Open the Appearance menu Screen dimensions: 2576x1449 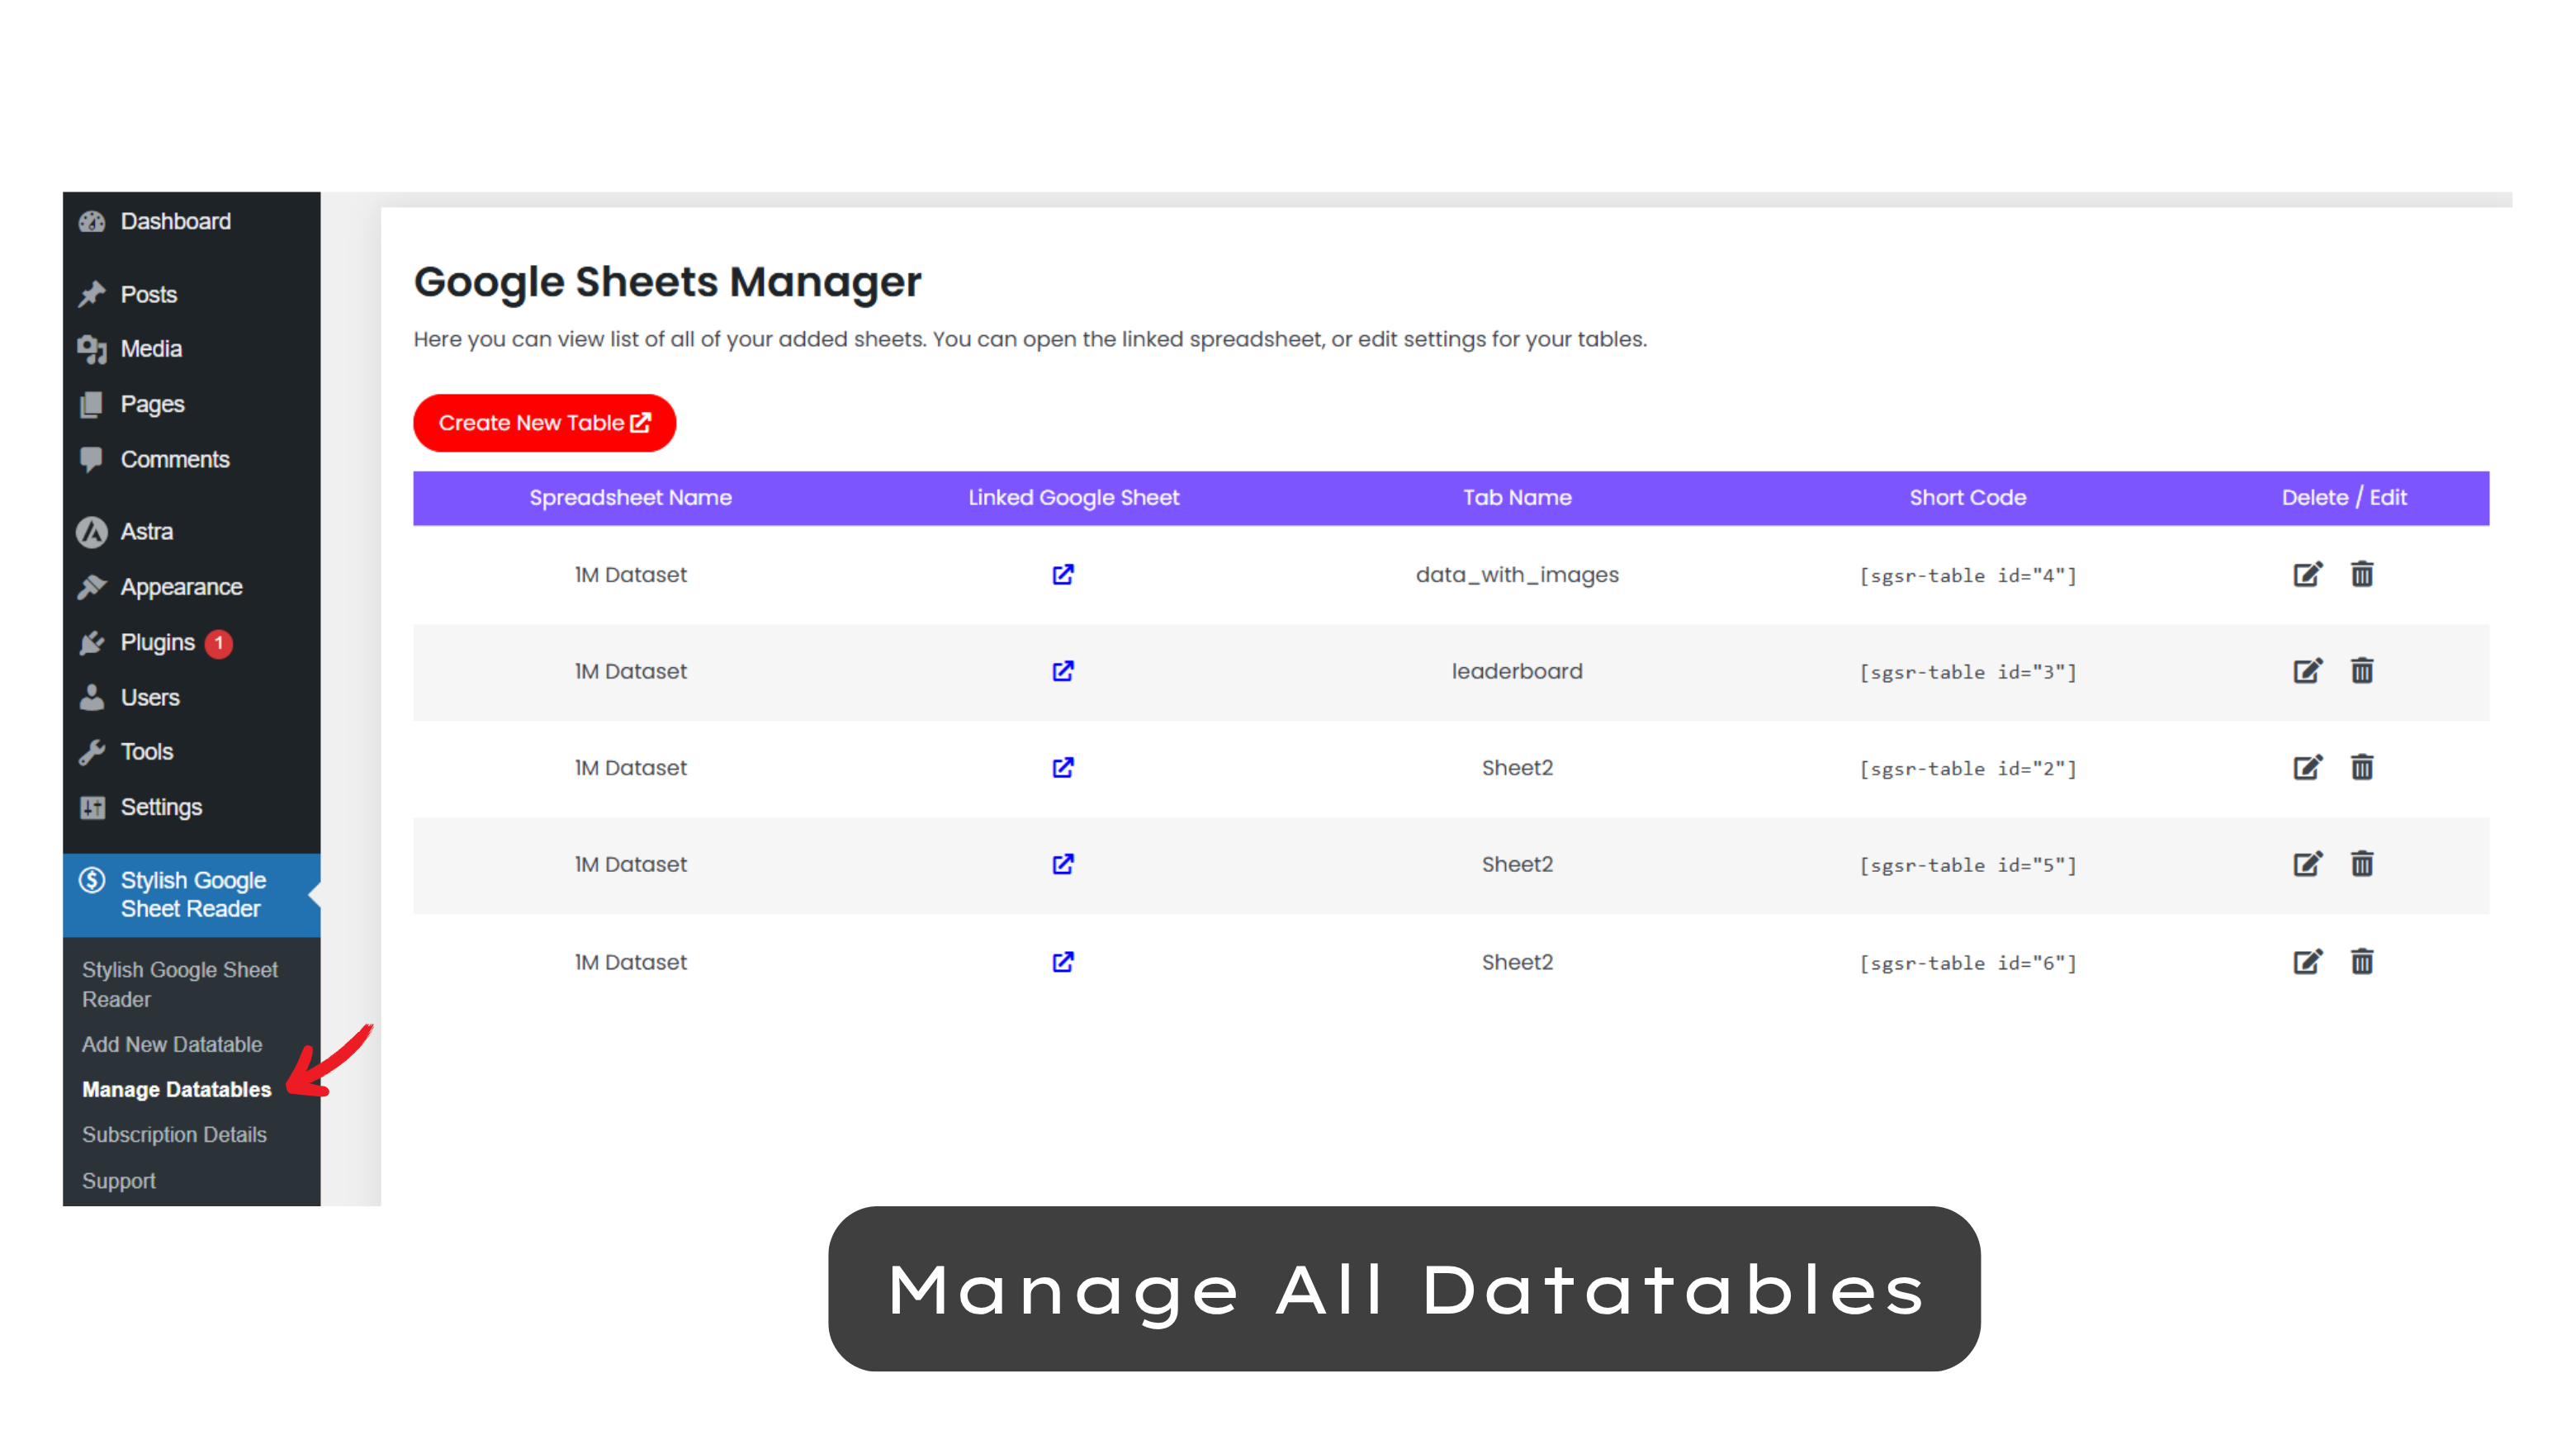point(181,587)
